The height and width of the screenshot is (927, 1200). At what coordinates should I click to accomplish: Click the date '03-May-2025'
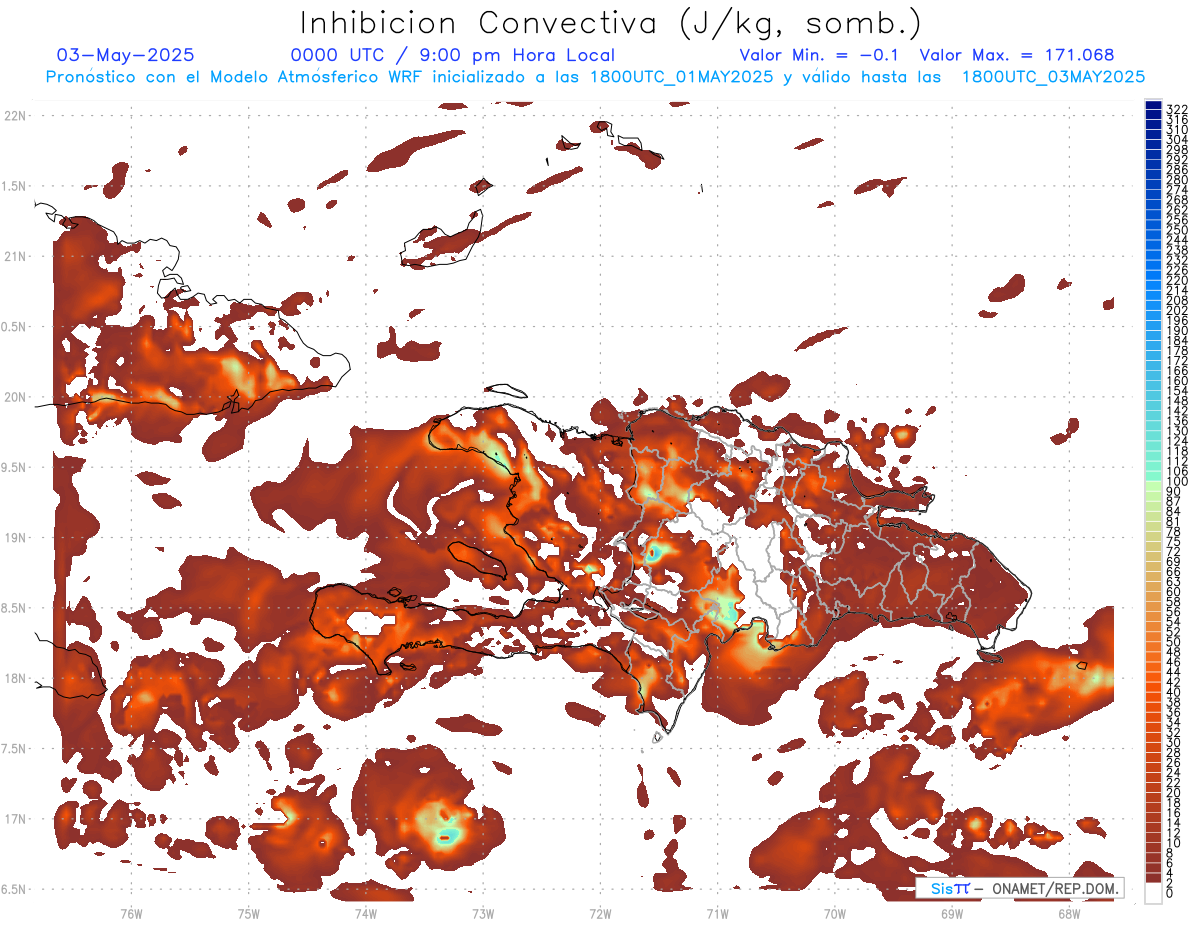[x=126, y=56]
